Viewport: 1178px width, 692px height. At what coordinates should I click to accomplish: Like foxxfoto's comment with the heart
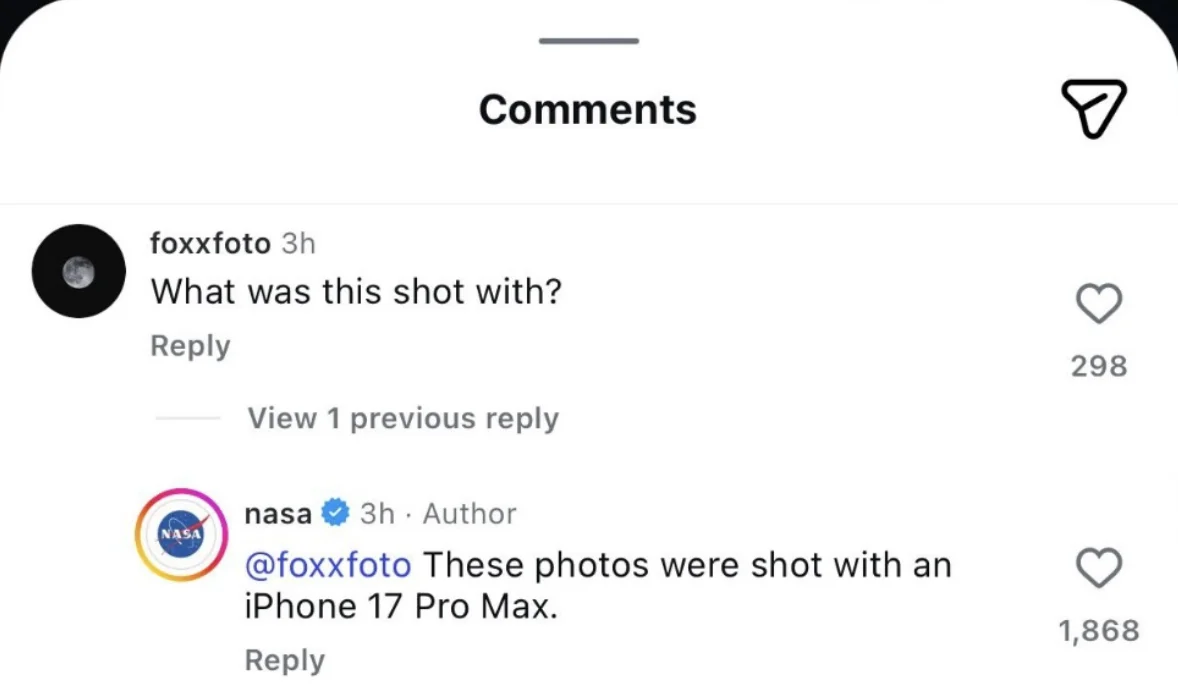[x=1099, y=303]
